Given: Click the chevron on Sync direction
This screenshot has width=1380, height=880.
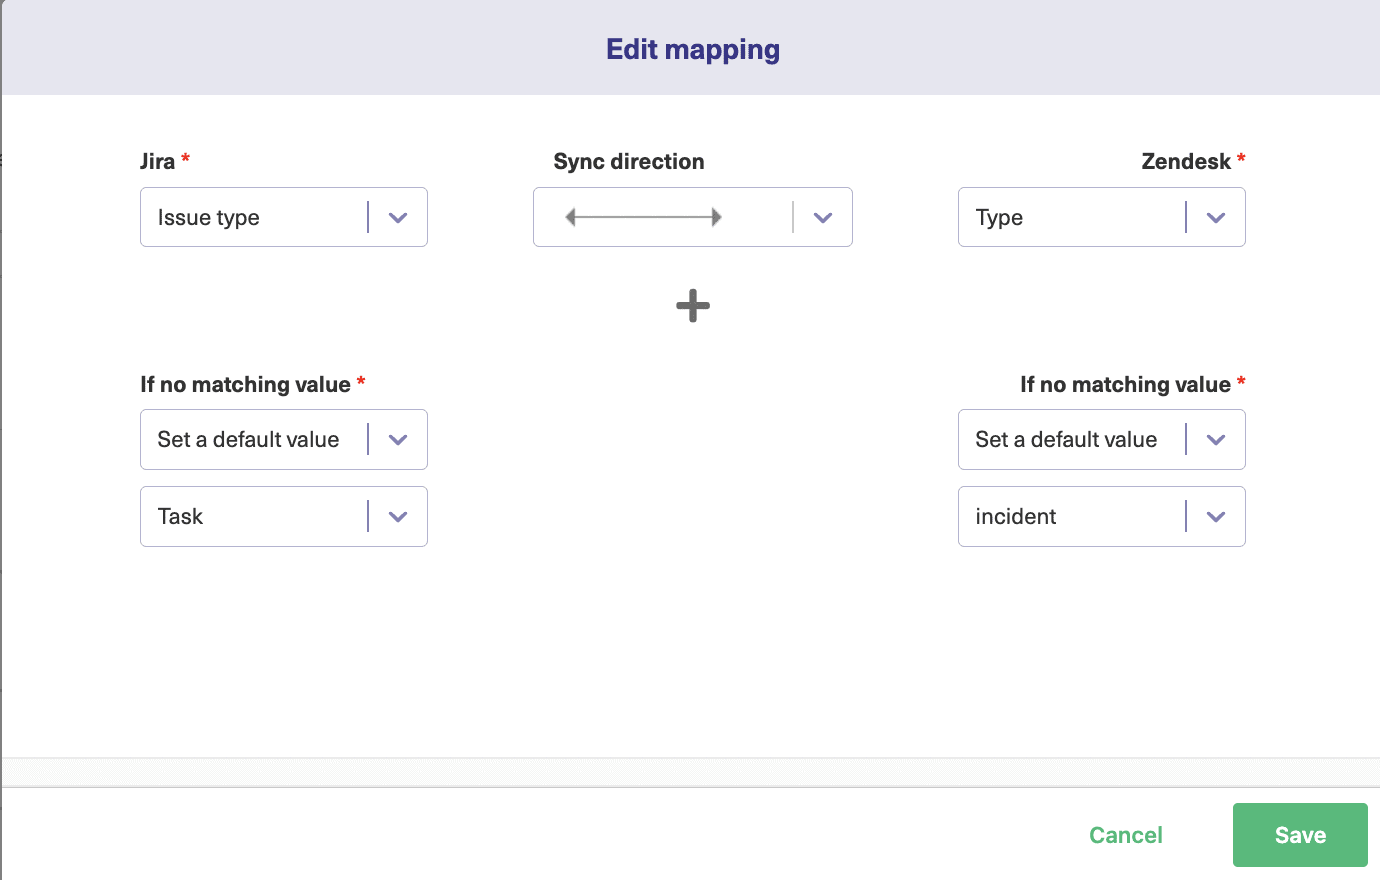Looking at the screenshot, I should tap(822, 216).
